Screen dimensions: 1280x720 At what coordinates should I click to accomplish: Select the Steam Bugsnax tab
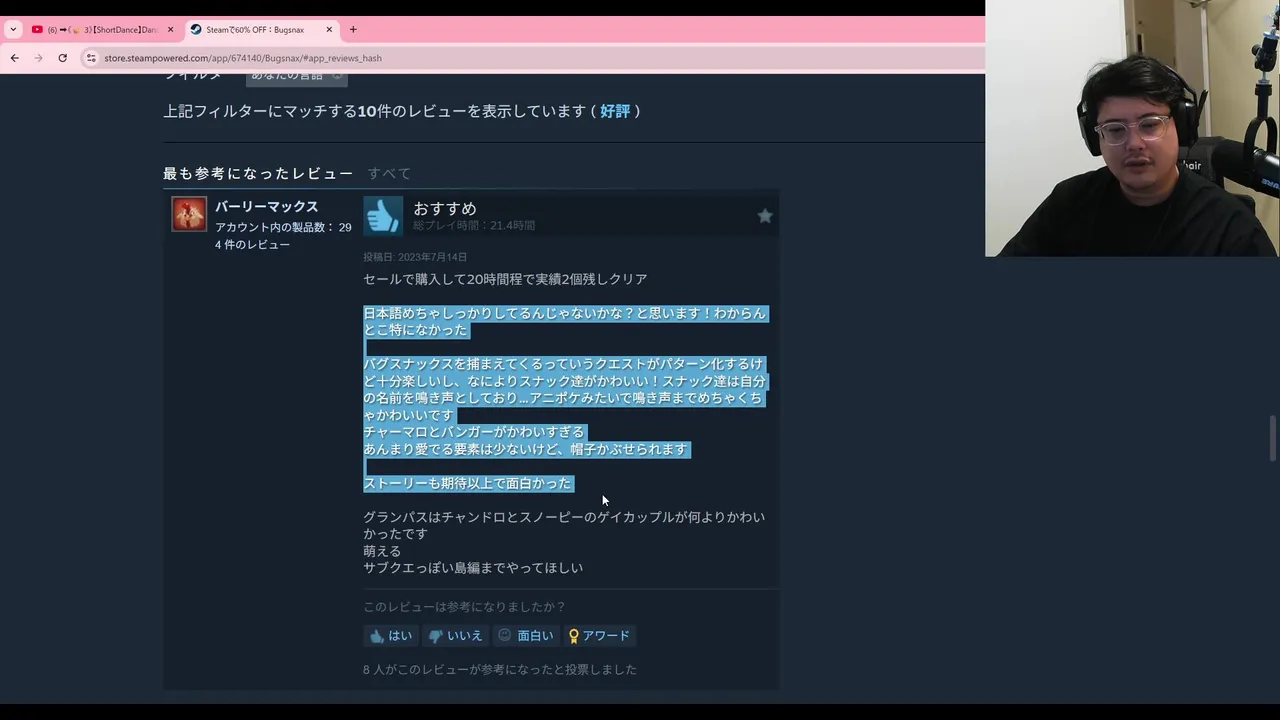262,30
